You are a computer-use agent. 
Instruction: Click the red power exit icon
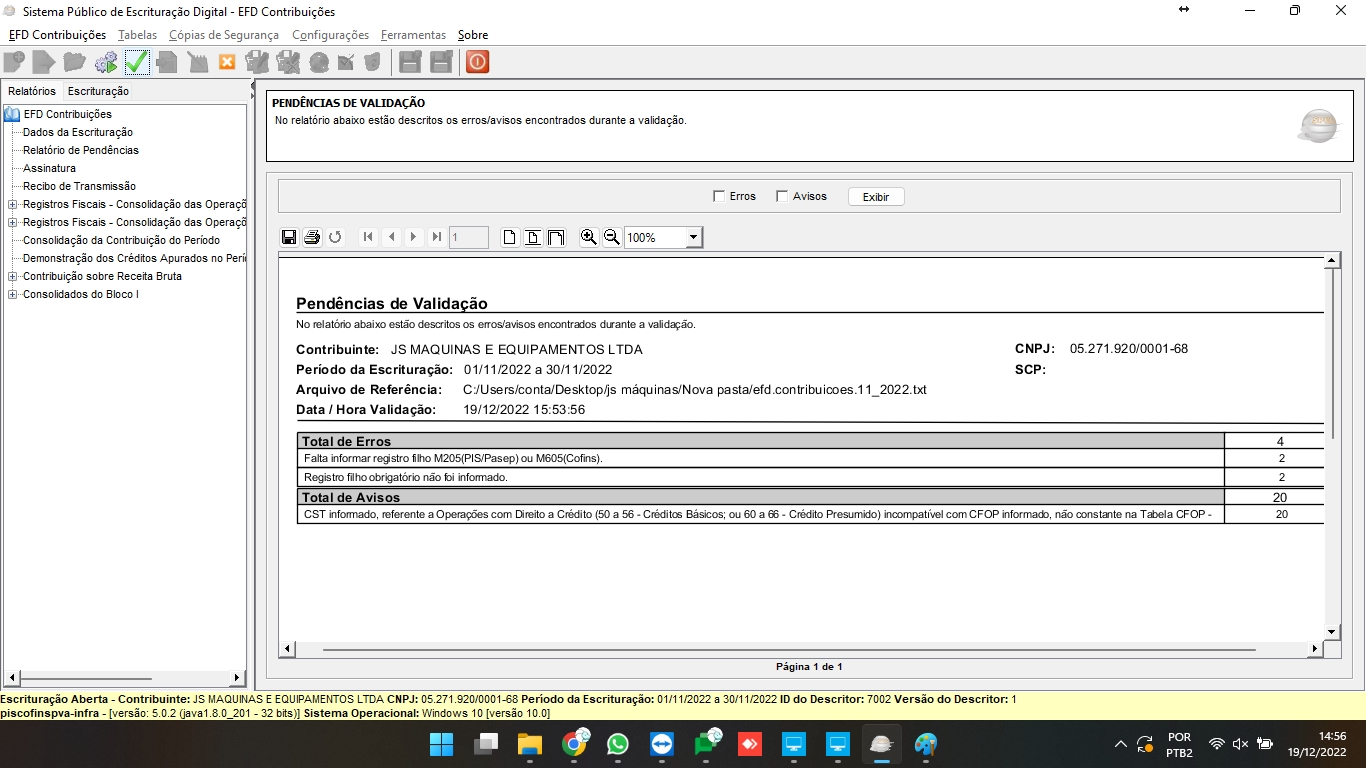[x=477, y=62]
